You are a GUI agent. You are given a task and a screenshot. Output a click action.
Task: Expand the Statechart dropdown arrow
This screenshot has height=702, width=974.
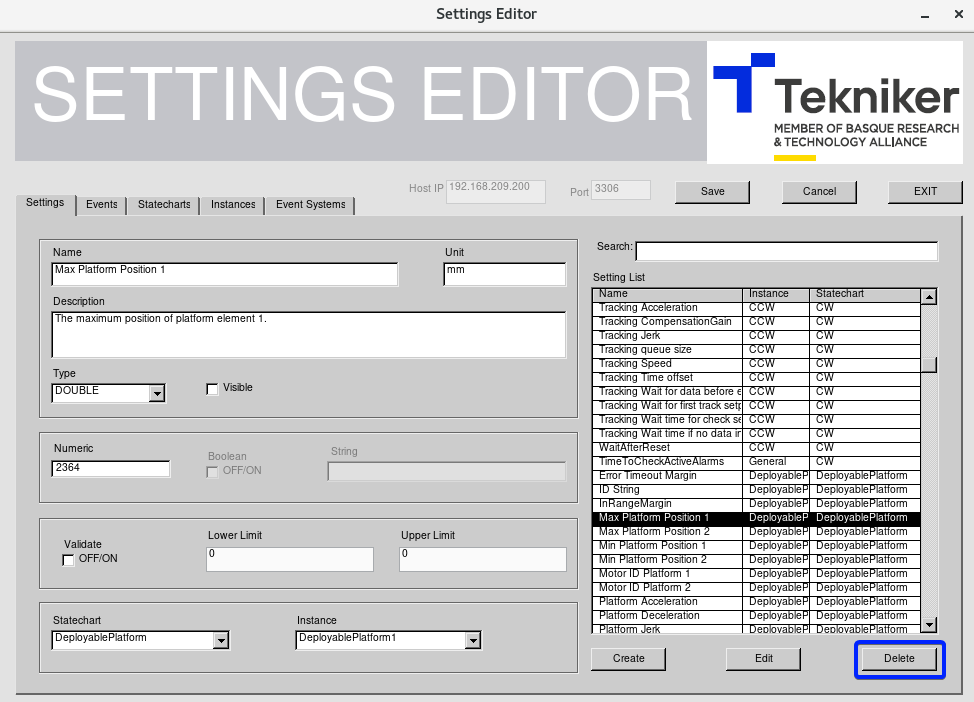(221, 640)
